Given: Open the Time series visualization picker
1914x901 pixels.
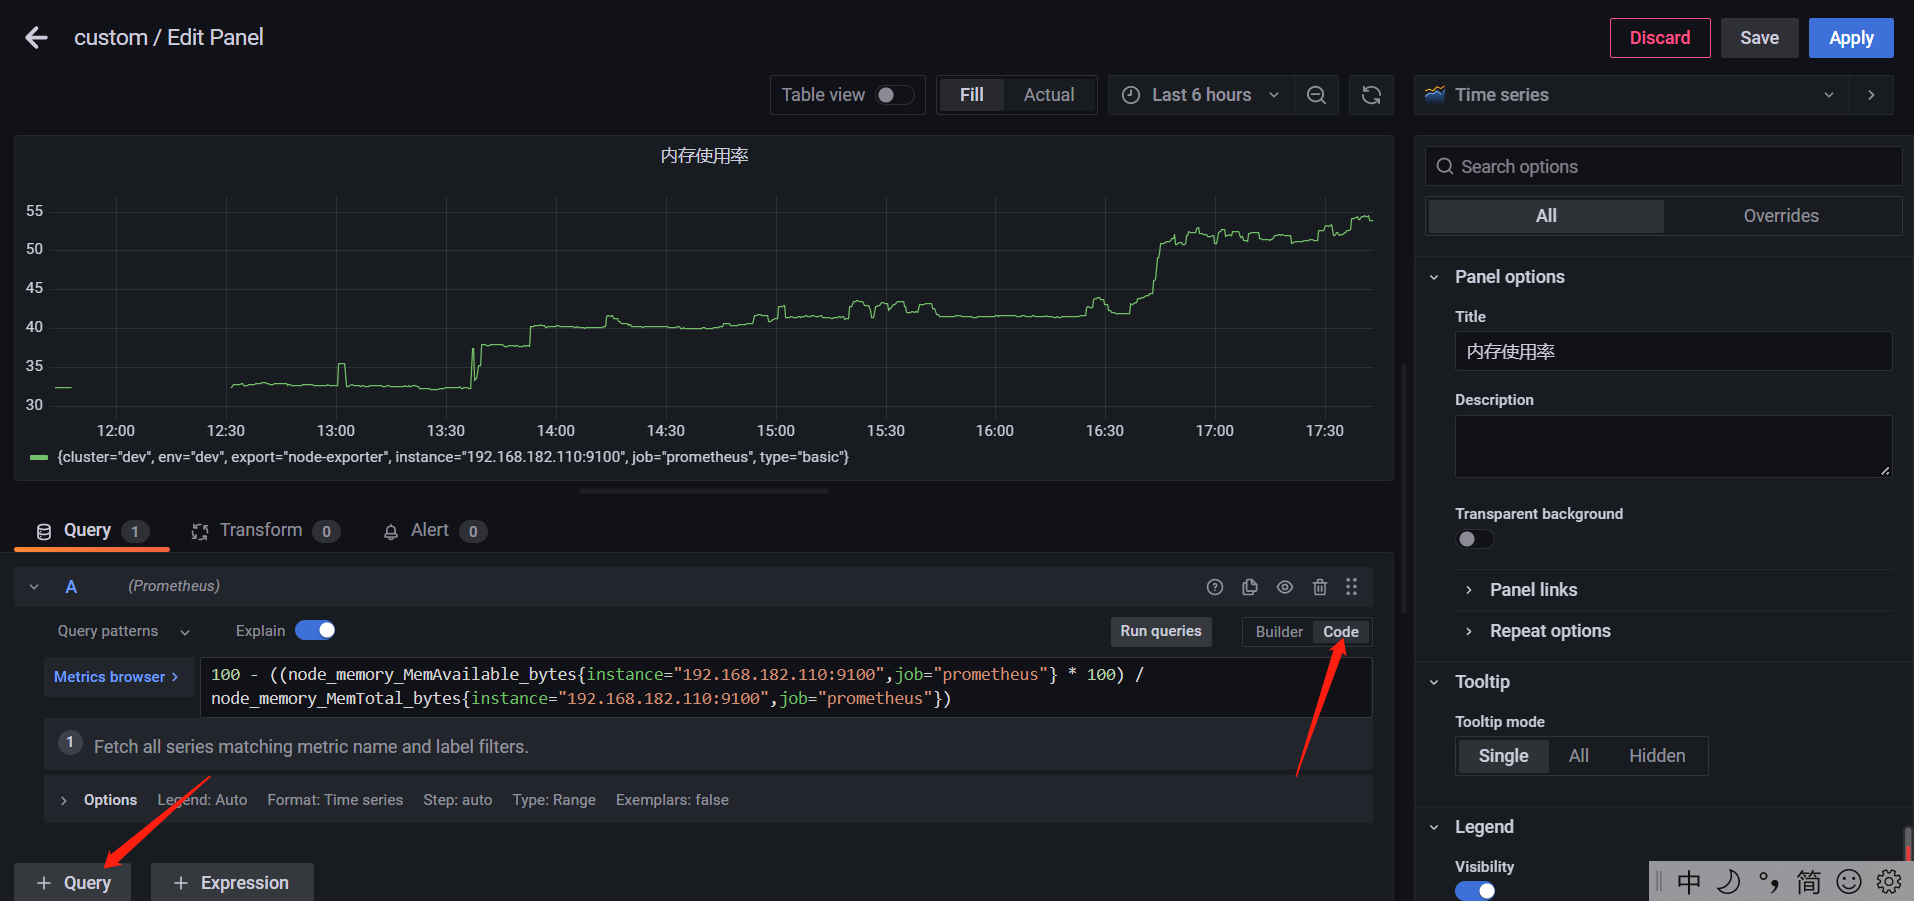Looking at the screenshot, I should click(x=1631, y=95).
